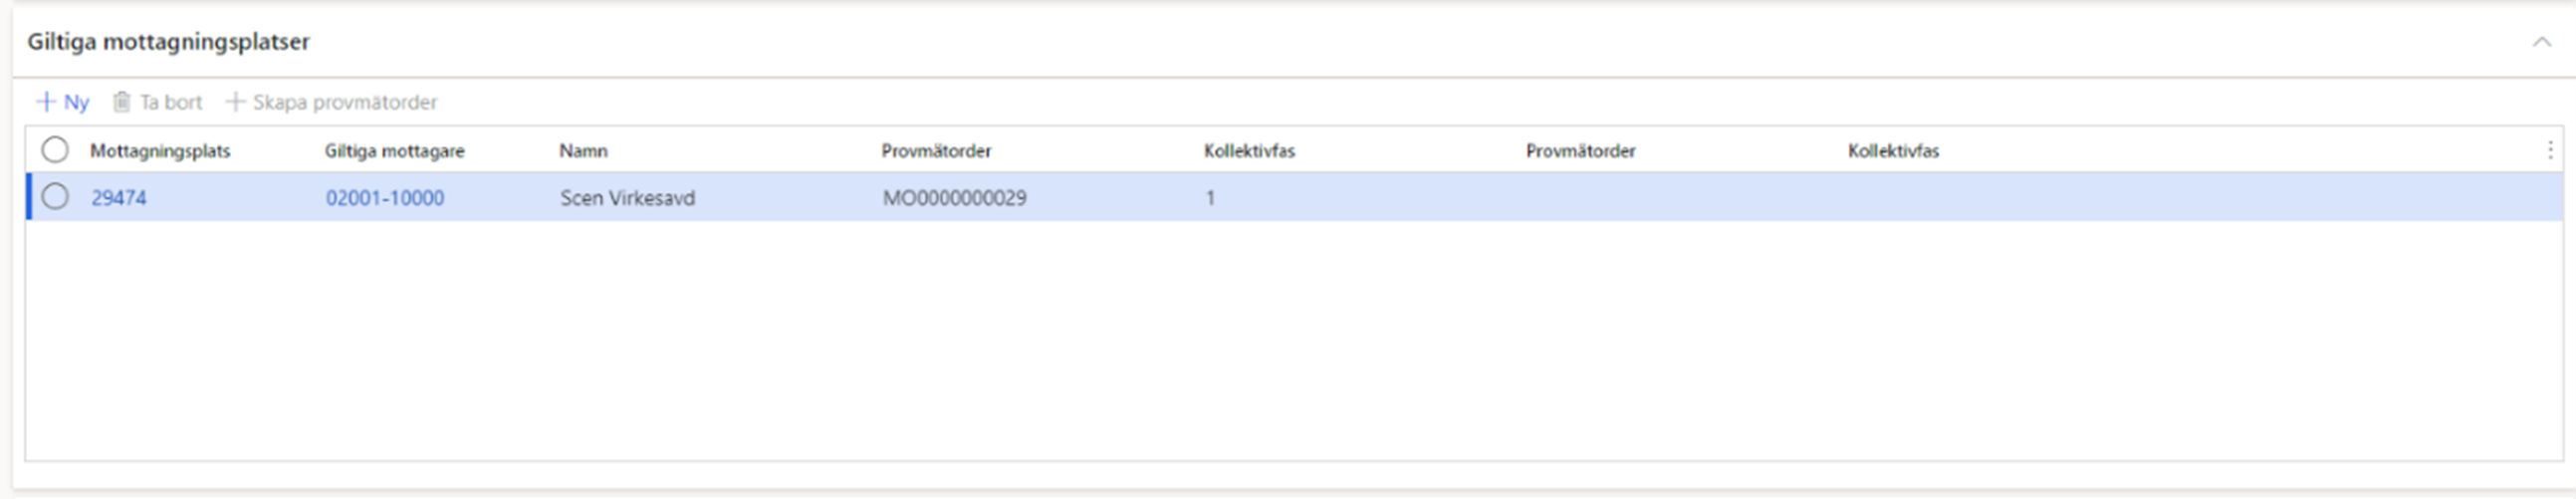The image size is (2576, 499).
Task: Click the first Kollektivfas column header
Action: pyautogui.click(x=1249, y=151)
